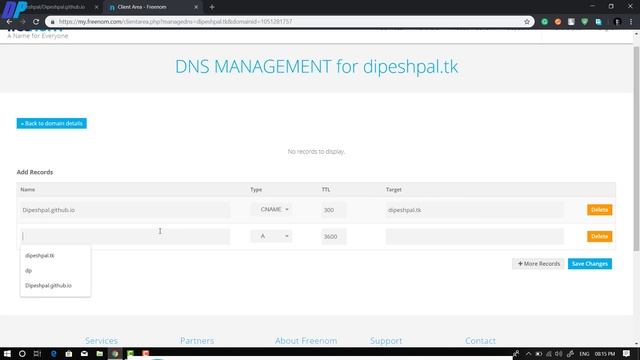Open the blue document extension icon
The image size is (640, 360).
click(598, 22)
